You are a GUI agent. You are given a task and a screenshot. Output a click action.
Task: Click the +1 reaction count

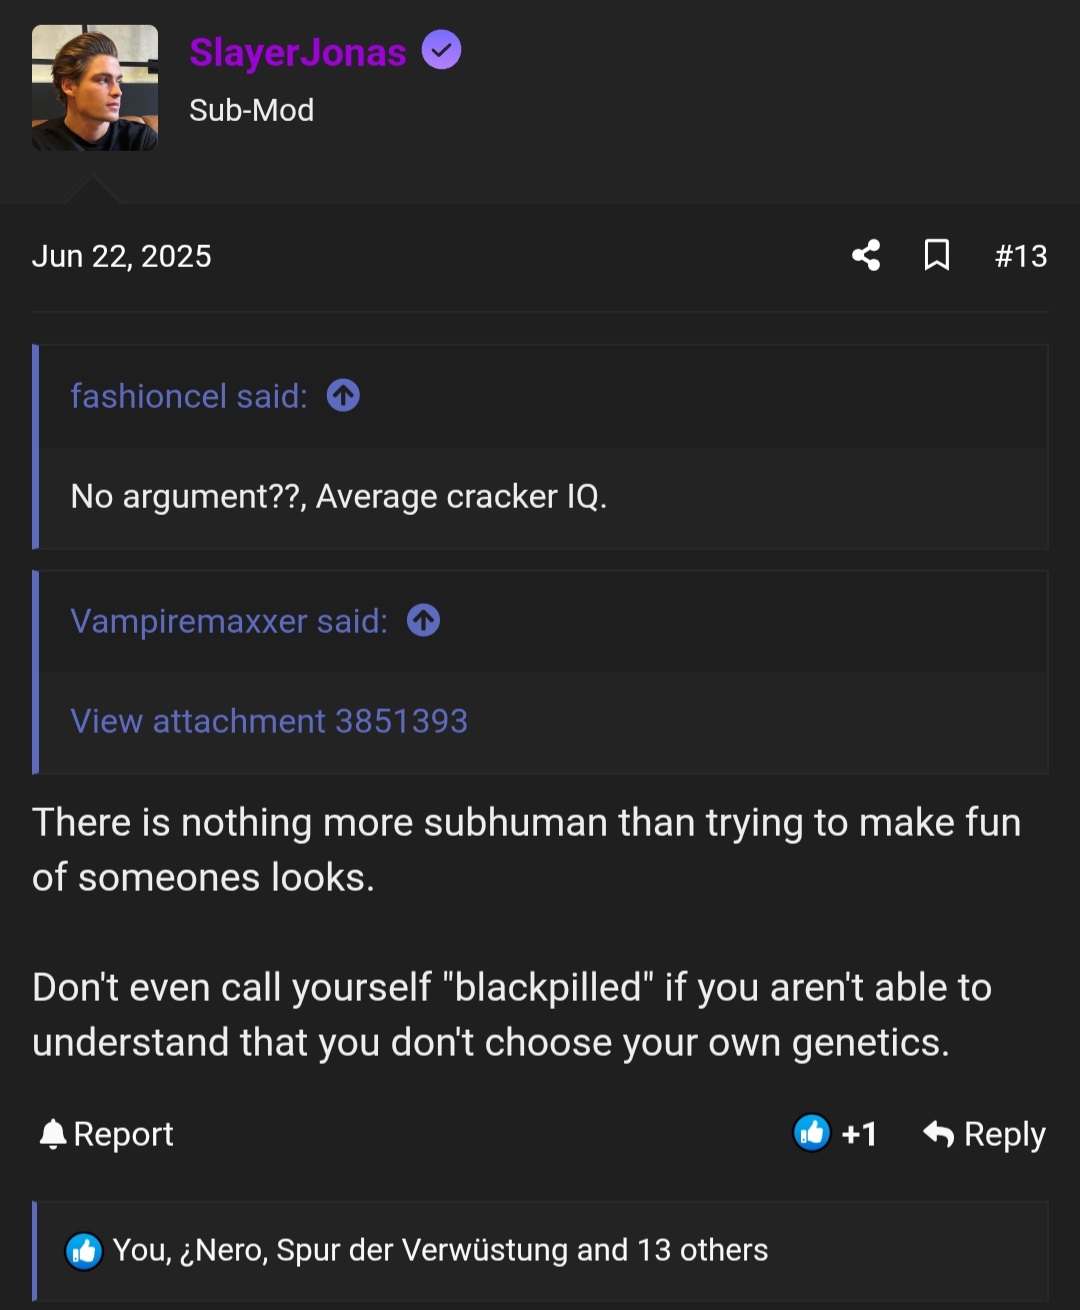(x=859, y=1134)
